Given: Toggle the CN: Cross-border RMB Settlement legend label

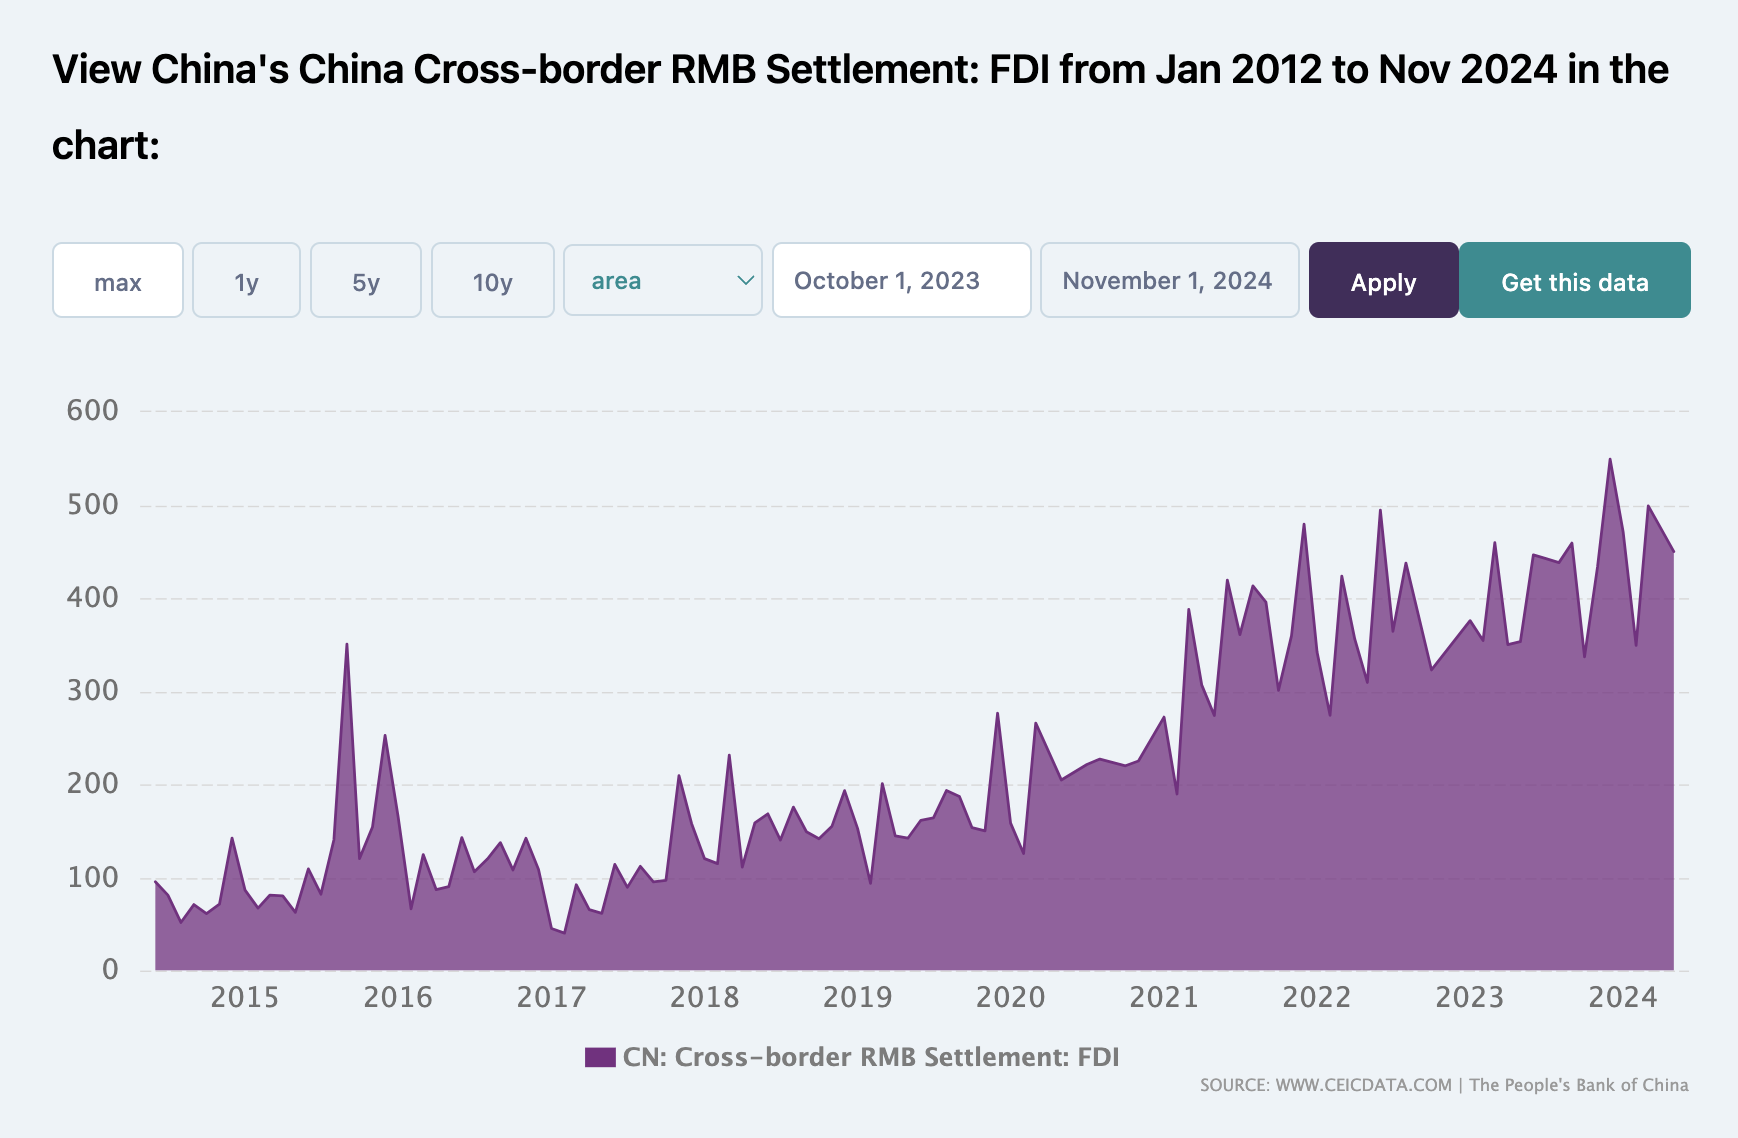Looking at the screenshot, I should 870,1057.
